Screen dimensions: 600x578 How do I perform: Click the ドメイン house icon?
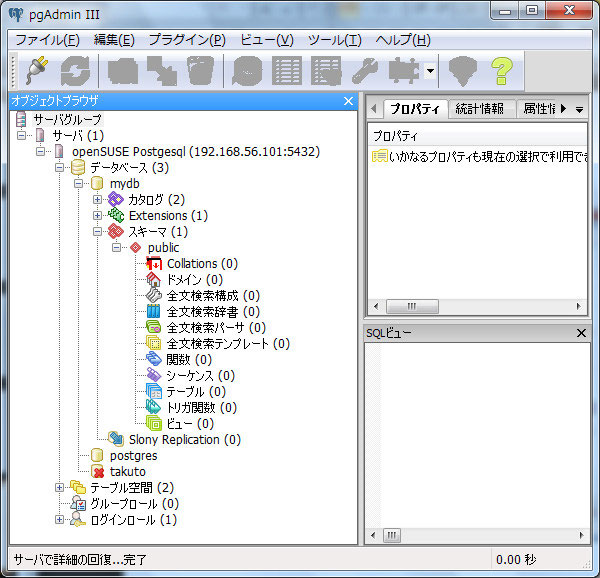(x=154, y=280)
